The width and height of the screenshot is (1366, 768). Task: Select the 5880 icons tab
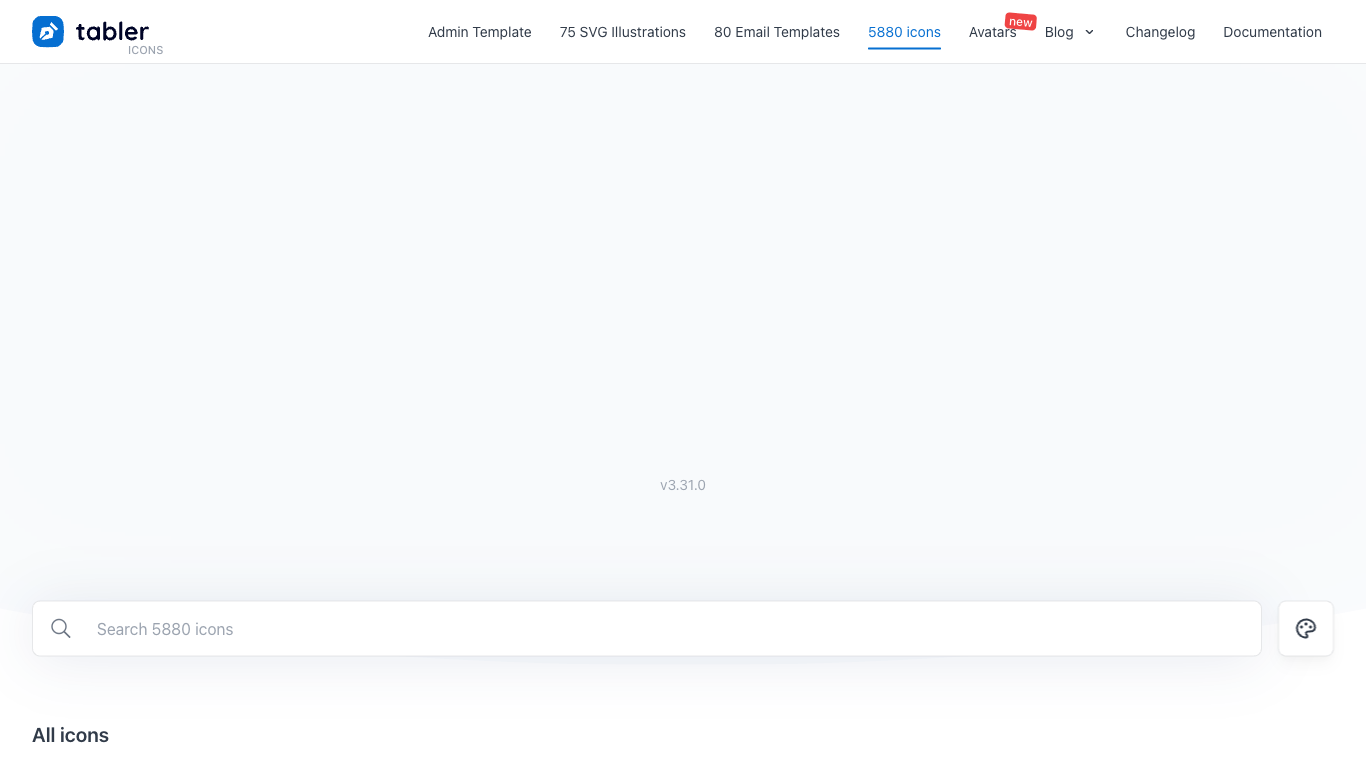904,32
